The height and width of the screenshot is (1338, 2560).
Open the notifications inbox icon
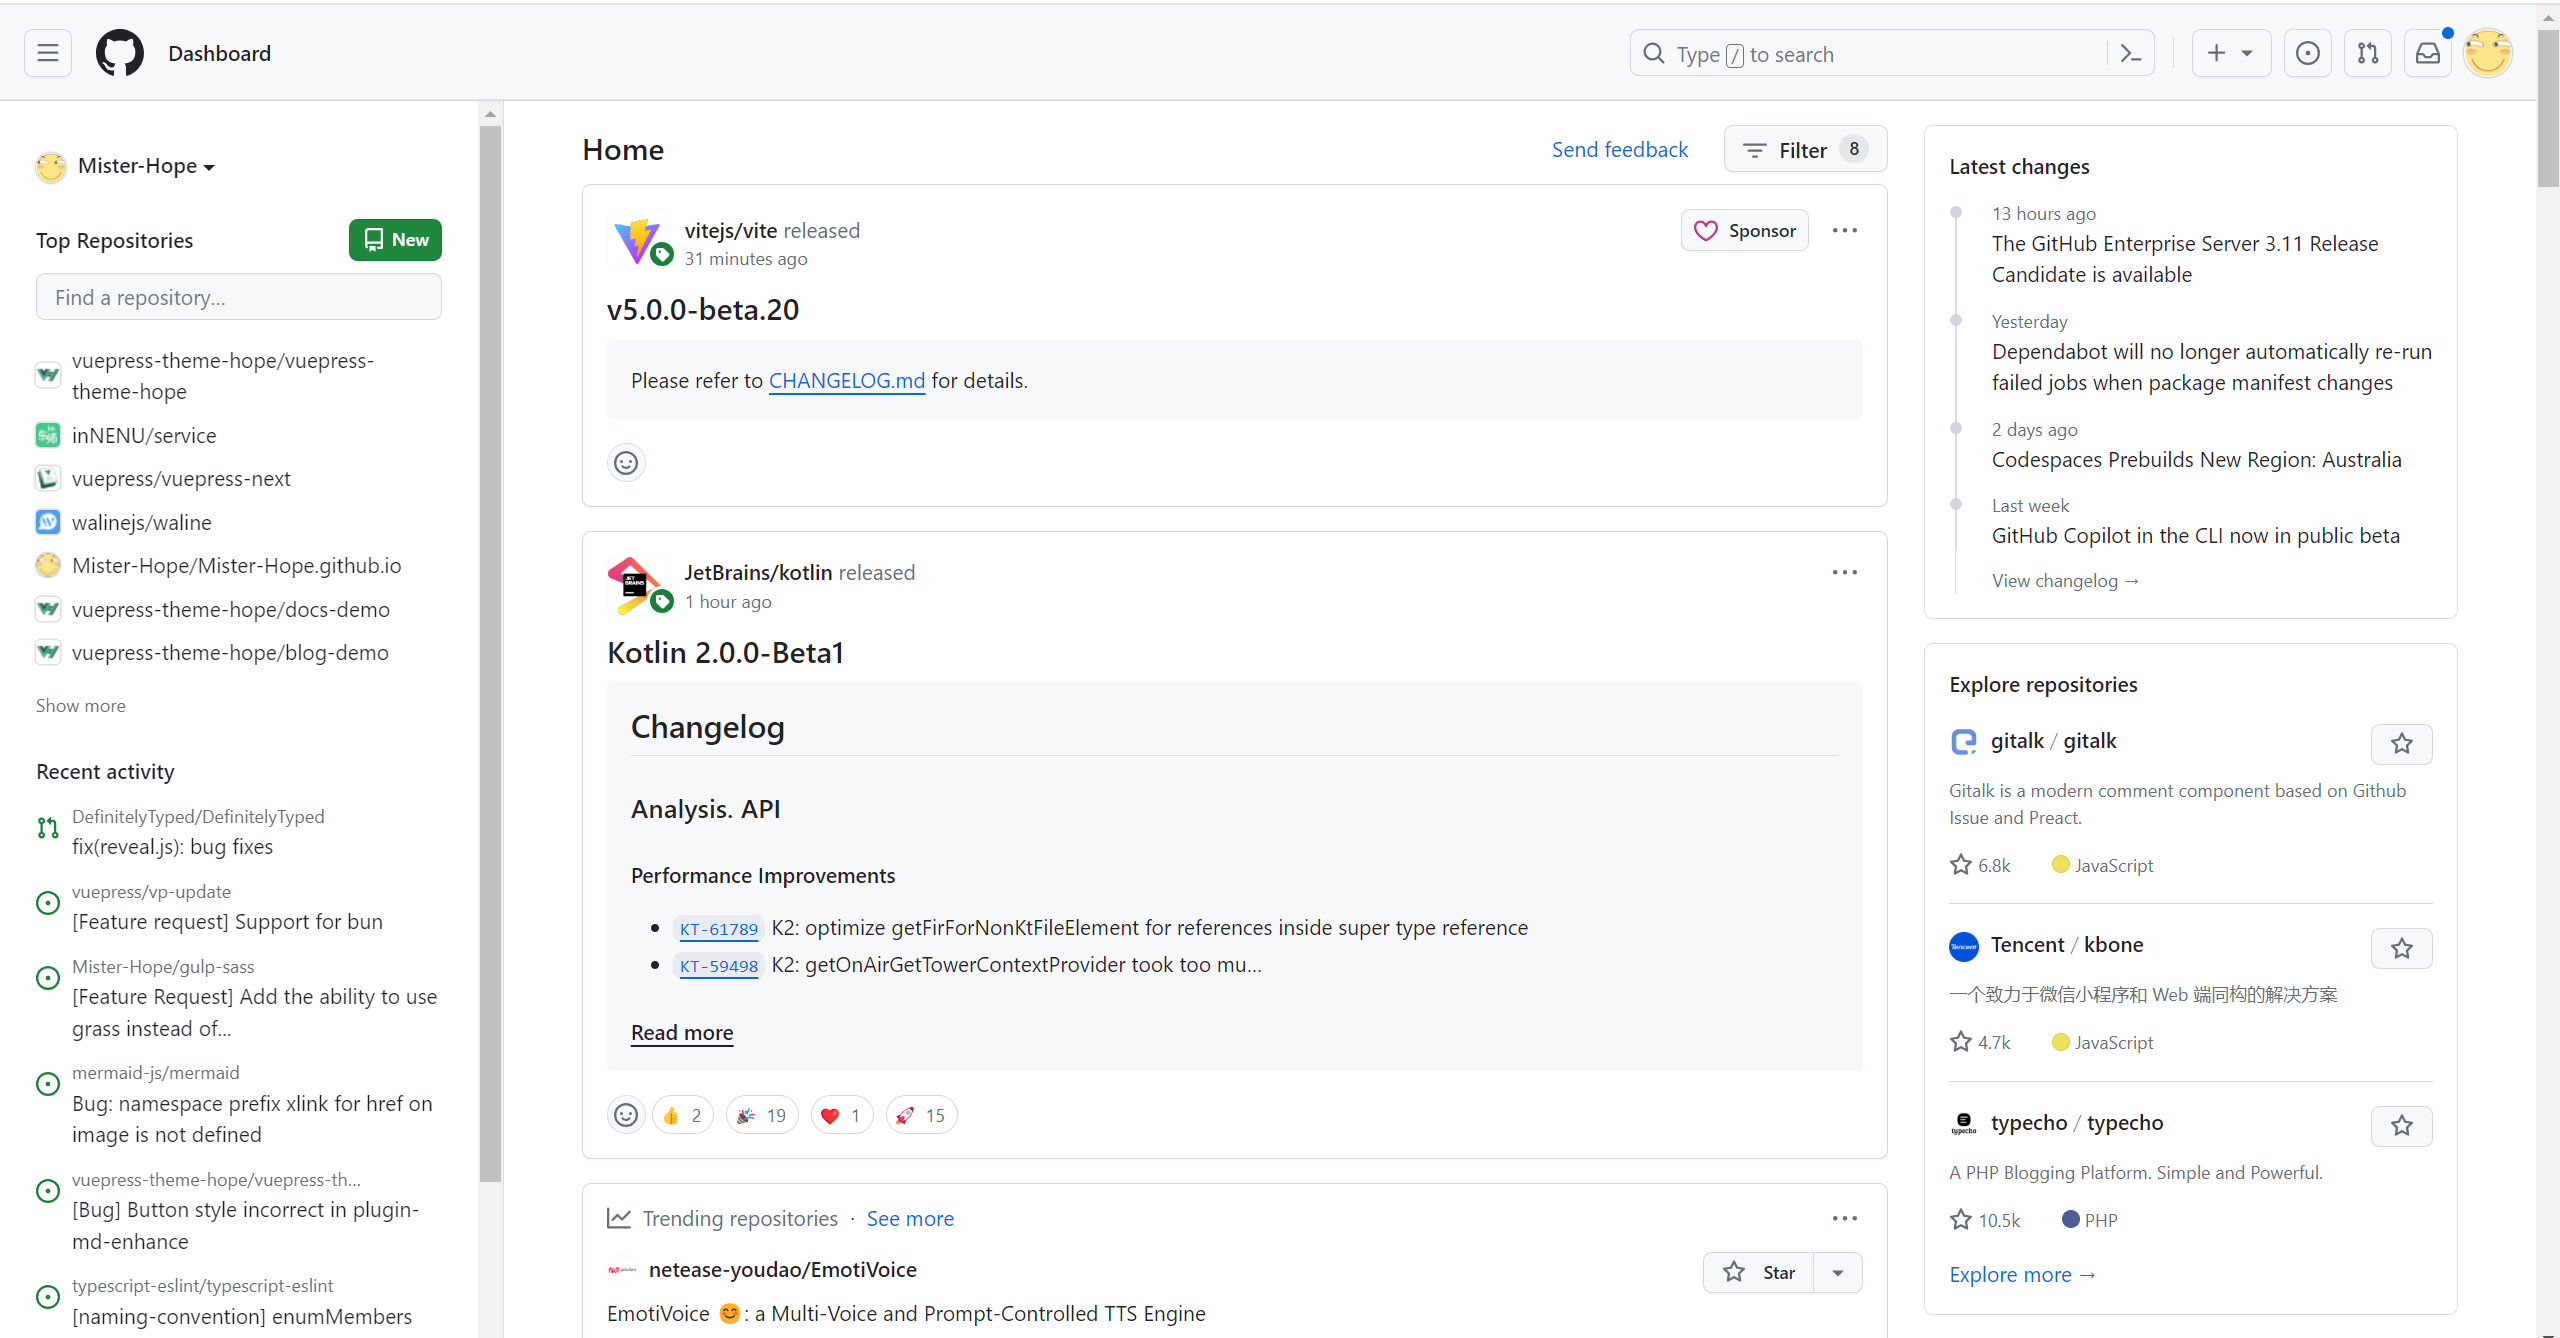click(x=2427, y=53)
